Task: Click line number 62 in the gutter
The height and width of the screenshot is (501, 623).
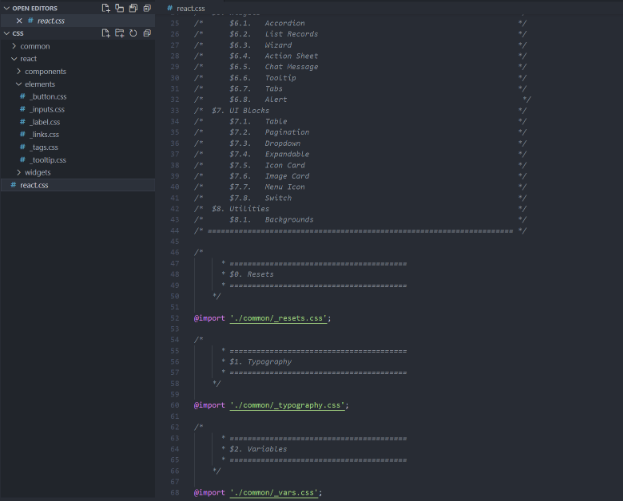Action: point(175,427)
